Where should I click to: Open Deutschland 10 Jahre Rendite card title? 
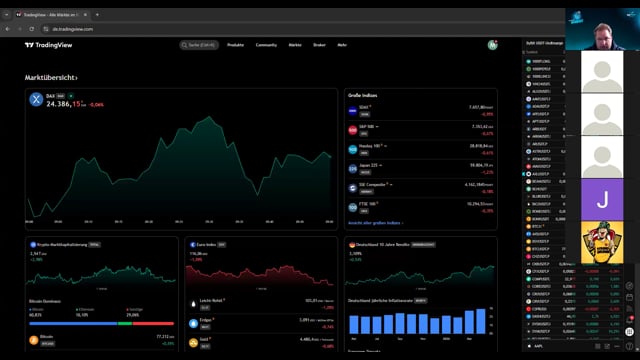pos(382,244)
